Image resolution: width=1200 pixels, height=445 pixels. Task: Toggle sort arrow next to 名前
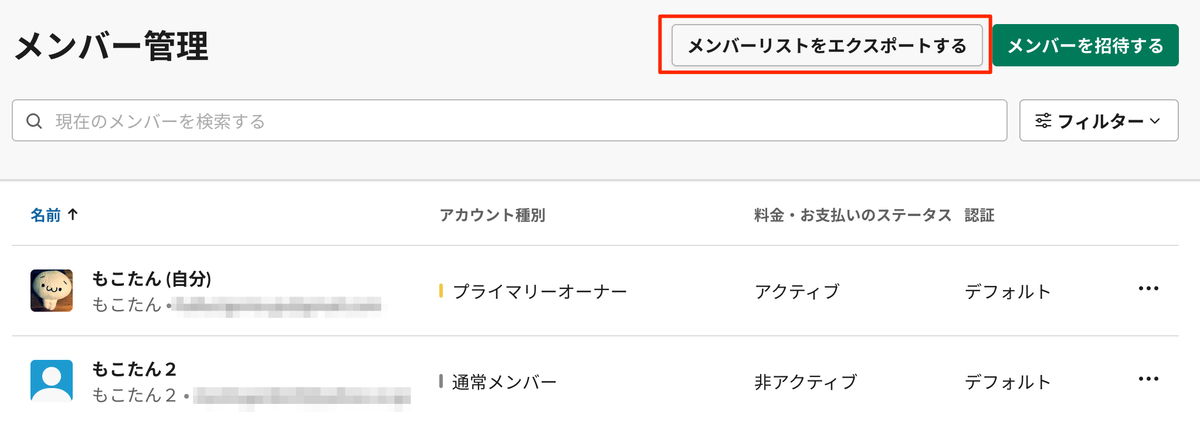coord(72,215)
